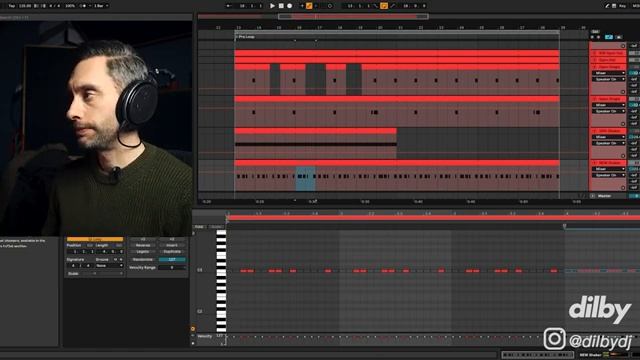This screenshot has height=360, width=640.
Task: Toggle the orange arrangement loop switch
Action: pos(384,6)
